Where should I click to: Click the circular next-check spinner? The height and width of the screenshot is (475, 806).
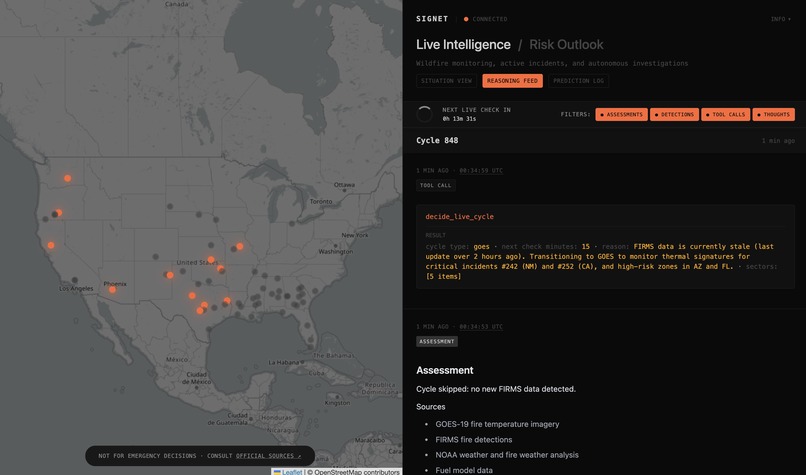425,114
